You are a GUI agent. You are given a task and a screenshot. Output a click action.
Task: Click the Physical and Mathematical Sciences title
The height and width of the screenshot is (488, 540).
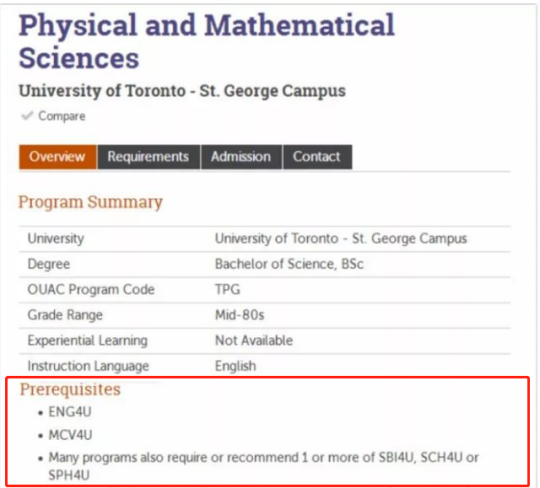207,41
